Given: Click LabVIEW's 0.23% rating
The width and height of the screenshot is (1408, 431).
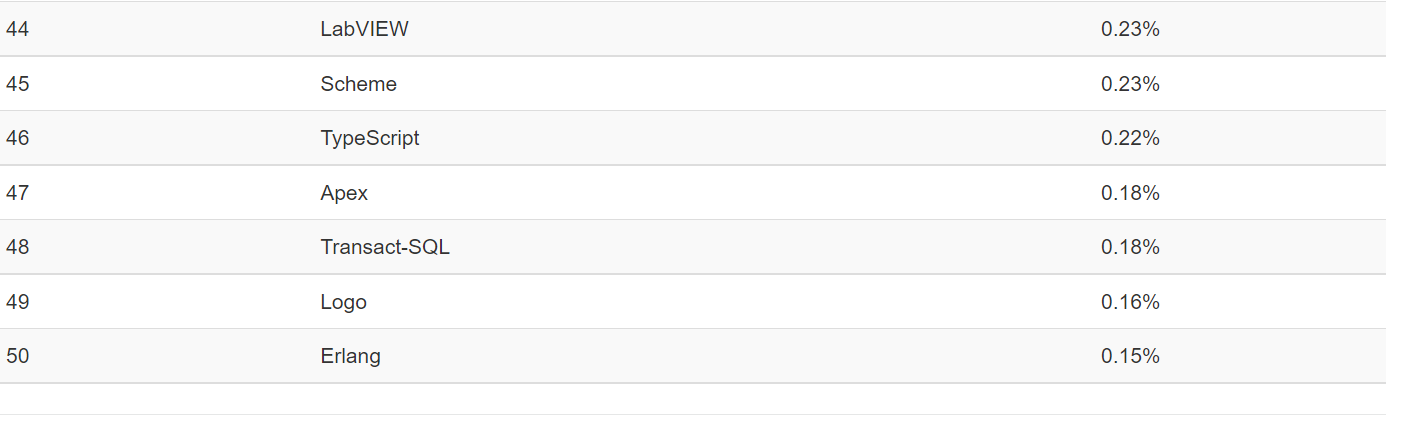Looking at the screenshot, I should point(1130,29).
